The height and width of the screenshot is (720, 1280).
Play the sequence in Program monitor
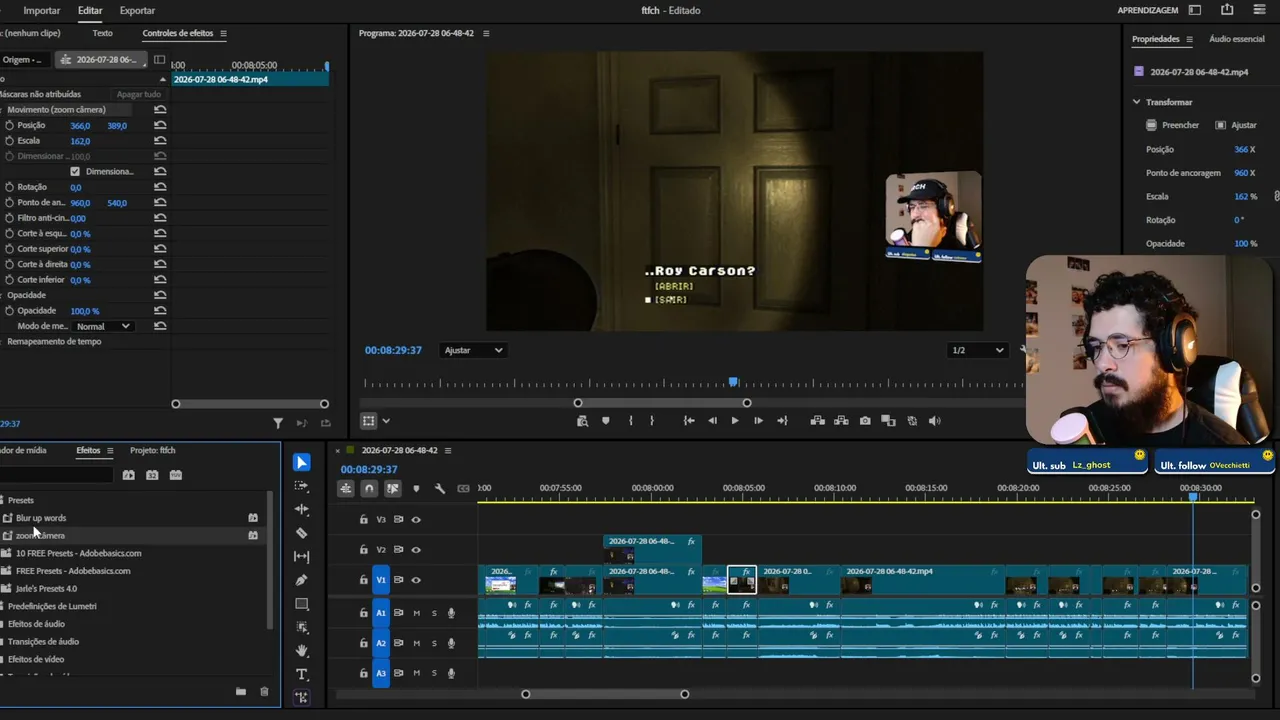tap(735, 421)
